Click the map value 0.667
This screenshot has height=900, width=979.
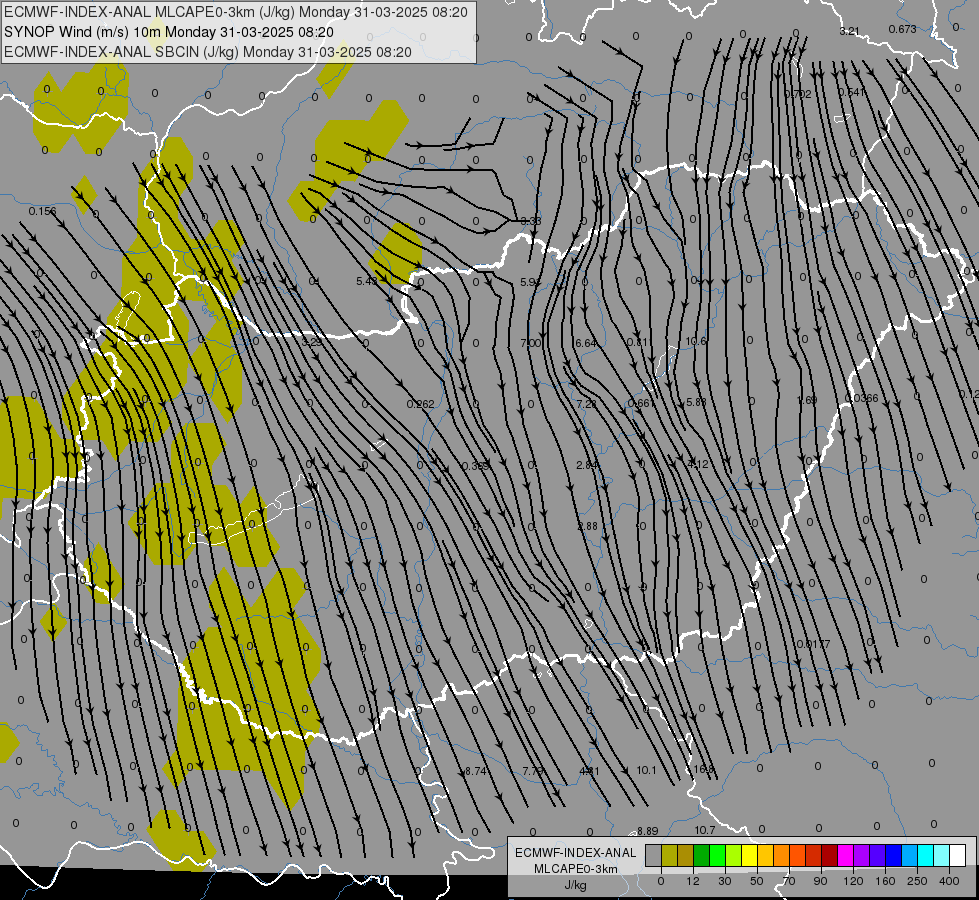click(x=642, y=403)
